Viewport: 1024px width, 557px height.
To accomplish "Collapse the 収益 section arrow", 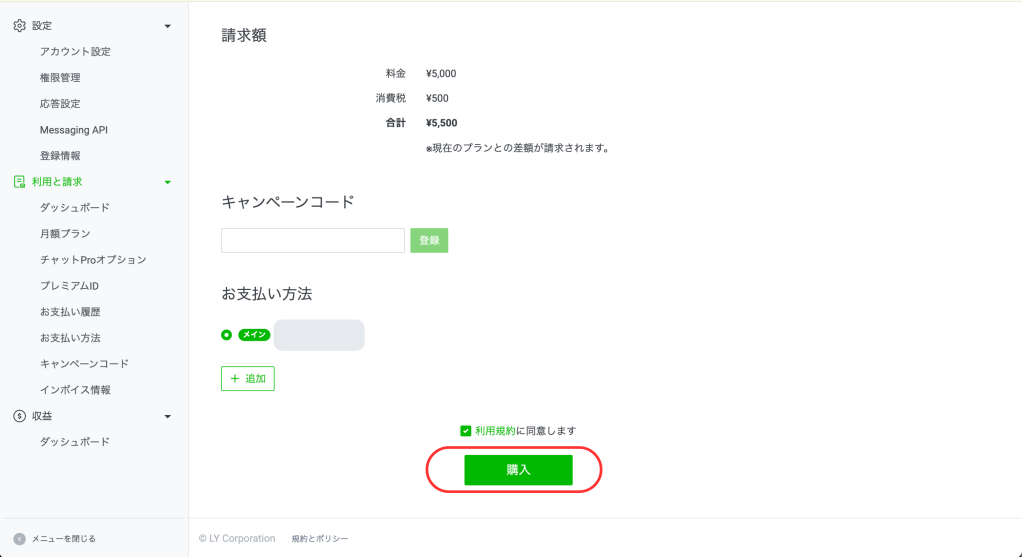I will coord(167,416).
